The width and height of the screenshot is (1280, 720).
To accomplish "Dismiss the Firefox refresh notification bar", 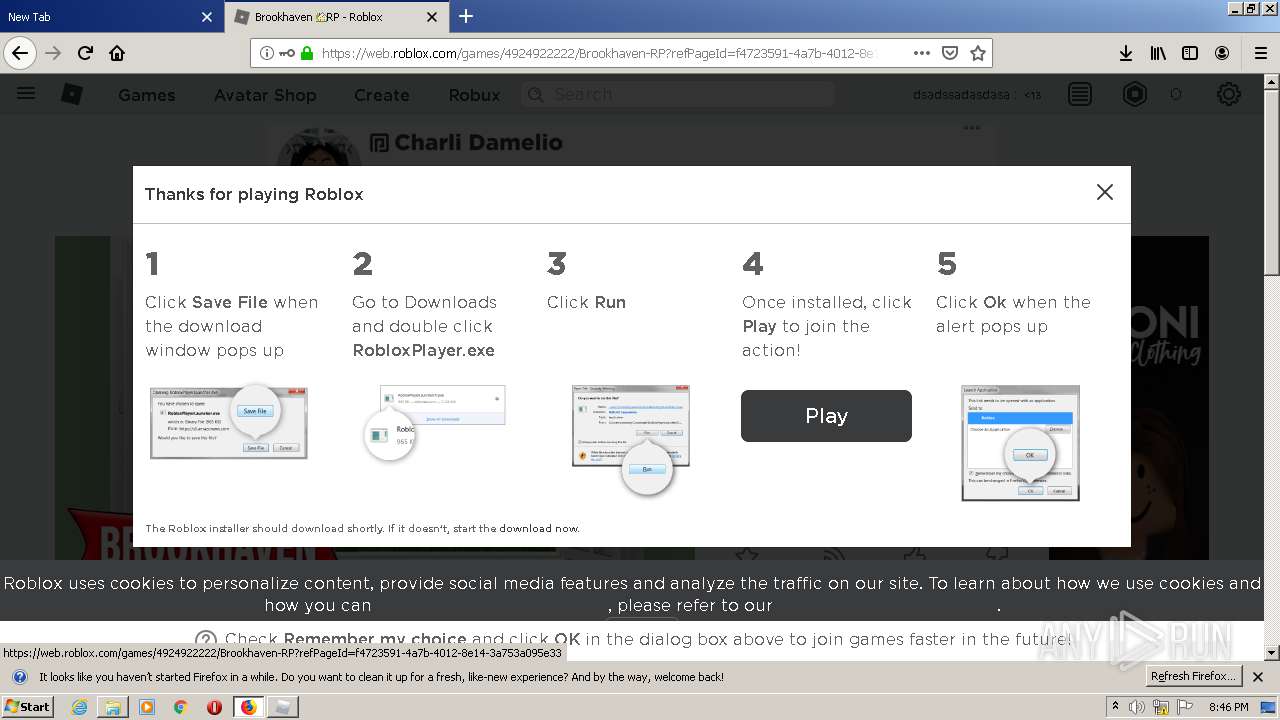I will 1258,677.
